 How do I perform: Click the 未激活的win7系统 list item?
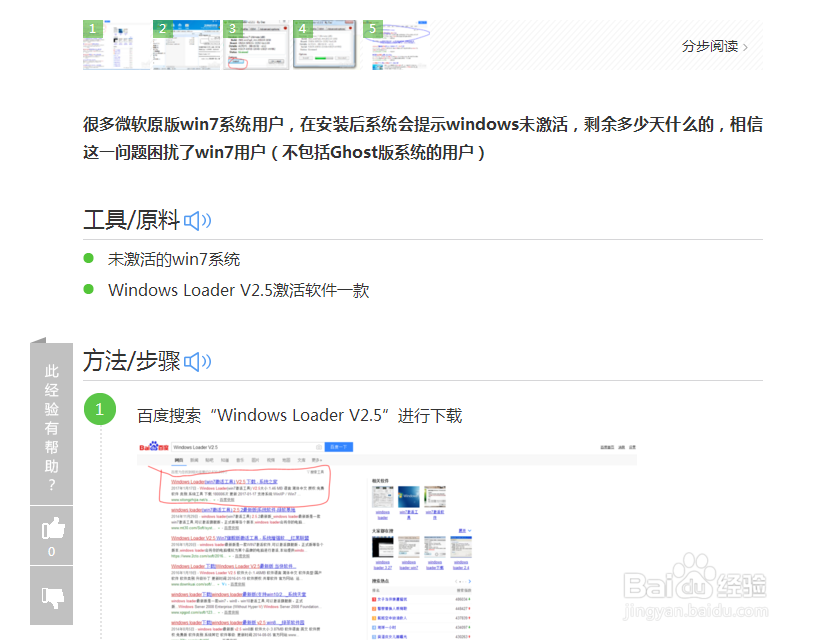[174, 259]
